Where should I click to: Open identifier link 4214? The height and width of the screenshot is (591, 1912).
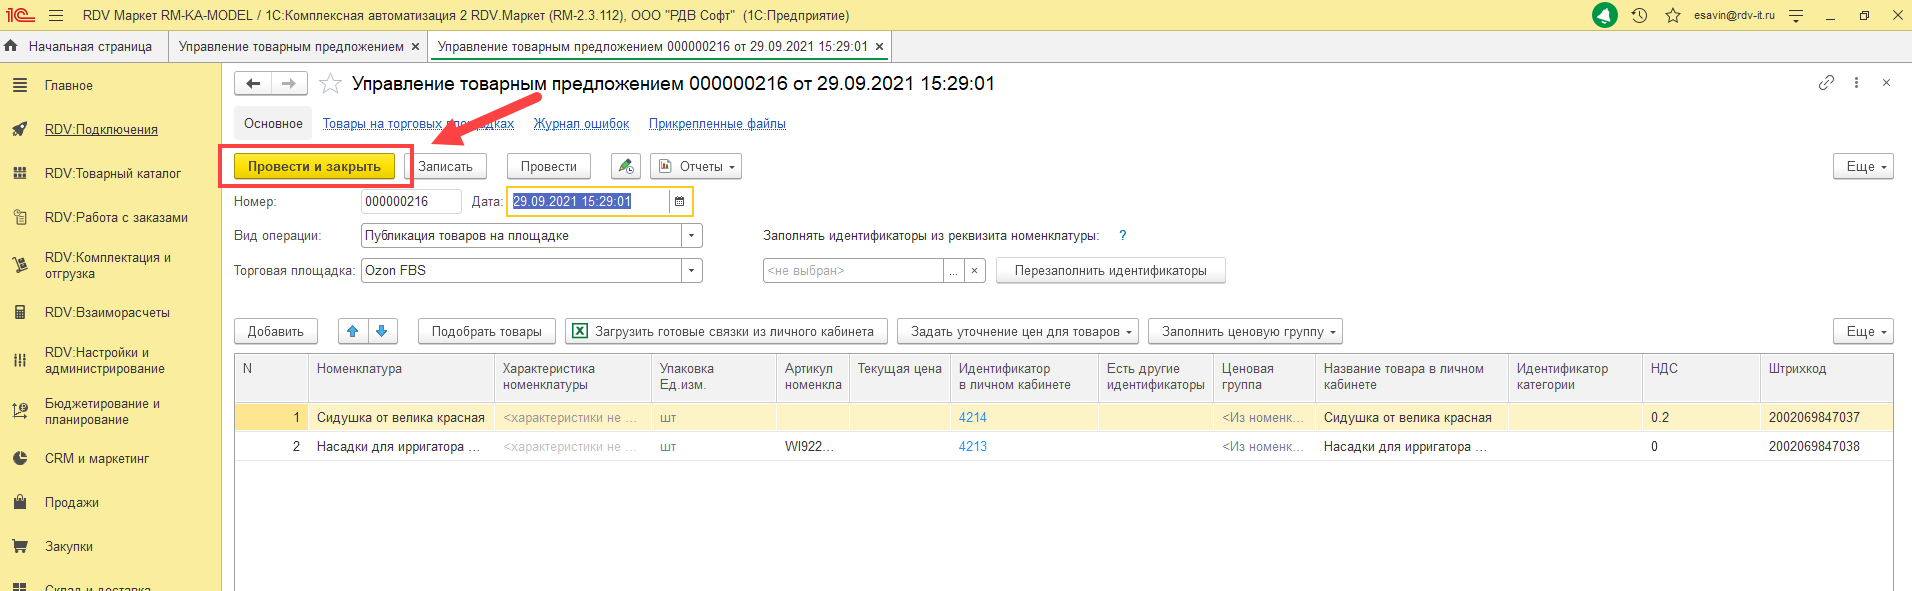973,418
